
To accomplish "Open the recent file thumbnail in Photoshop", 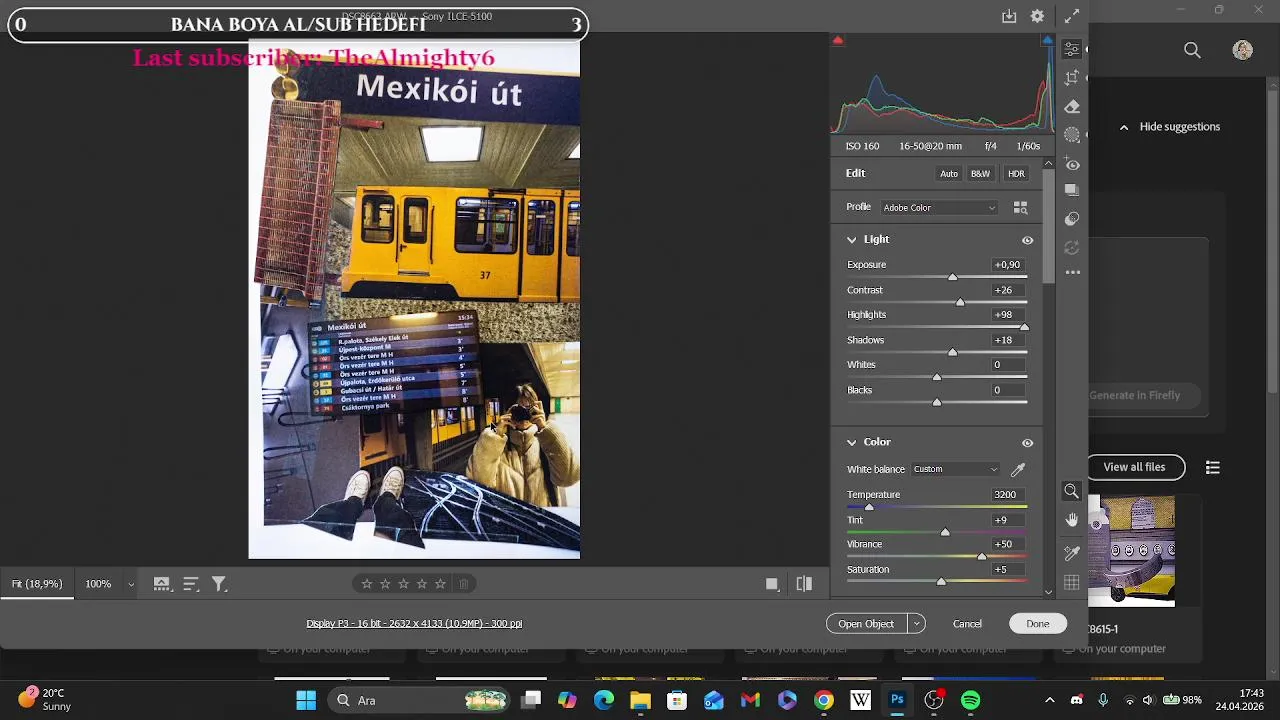I will pyautogui.click(x=1132, y=551).
